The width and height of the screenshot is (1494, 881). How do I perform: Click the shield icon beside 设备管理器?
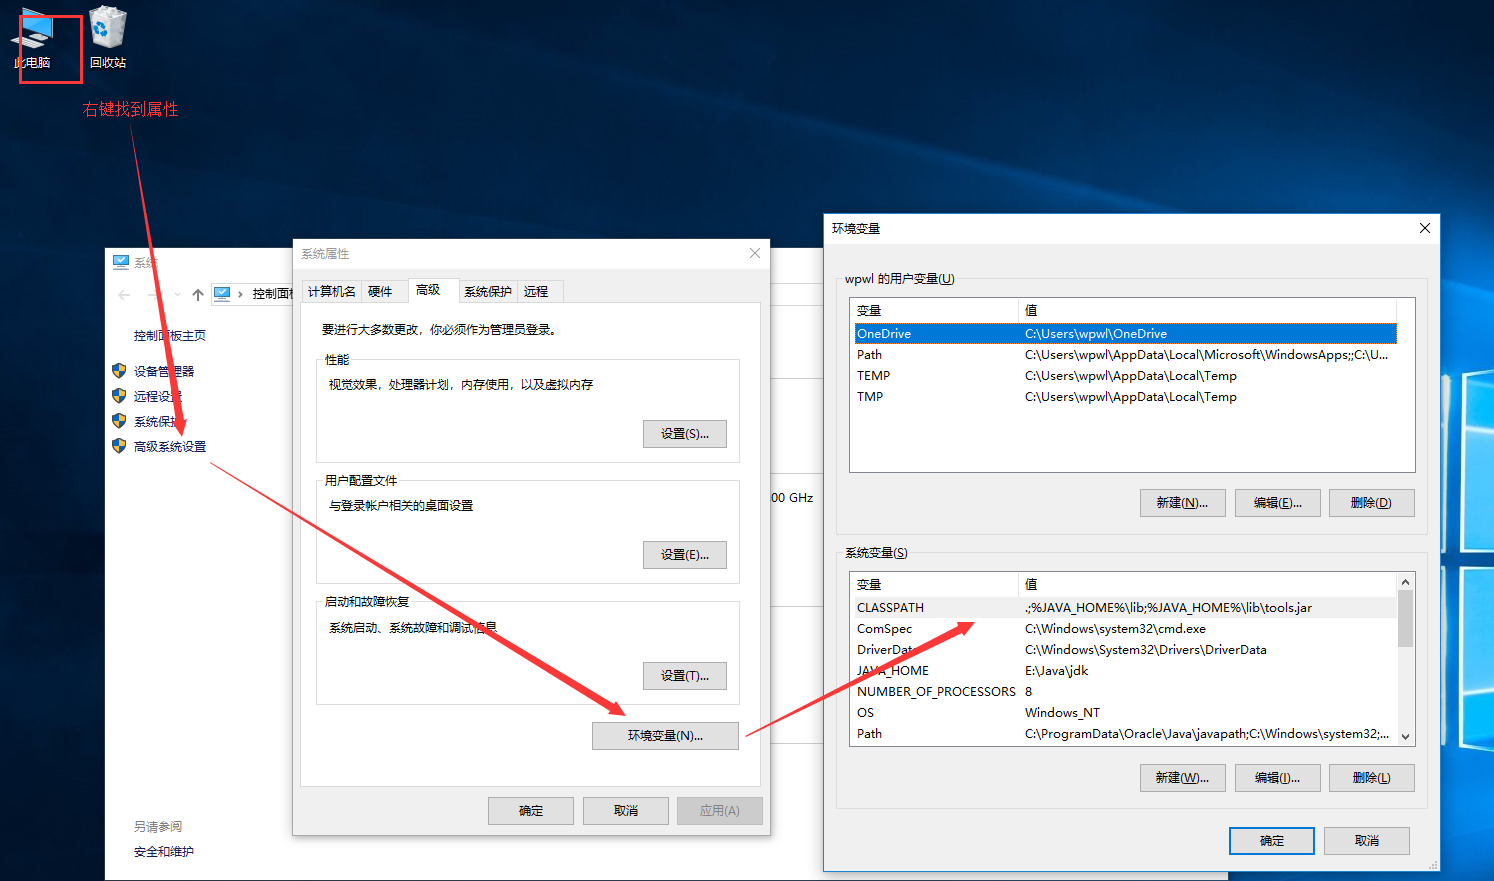[x=119, y=371]
